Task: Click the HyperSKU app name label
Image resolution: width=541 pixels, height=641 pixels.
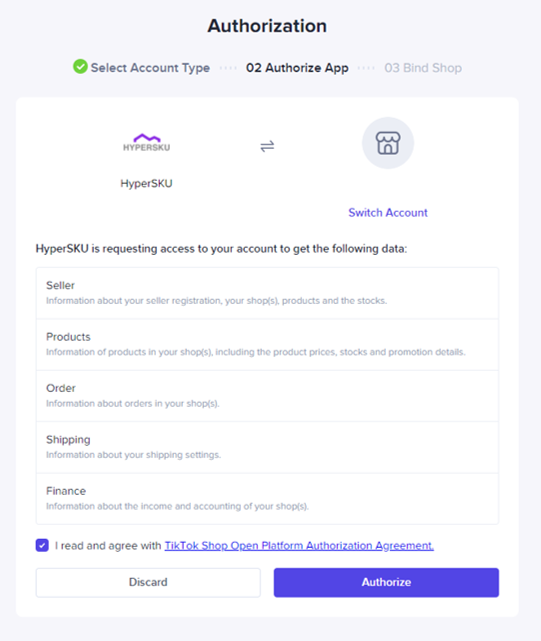Action: [x=146, y=183]
